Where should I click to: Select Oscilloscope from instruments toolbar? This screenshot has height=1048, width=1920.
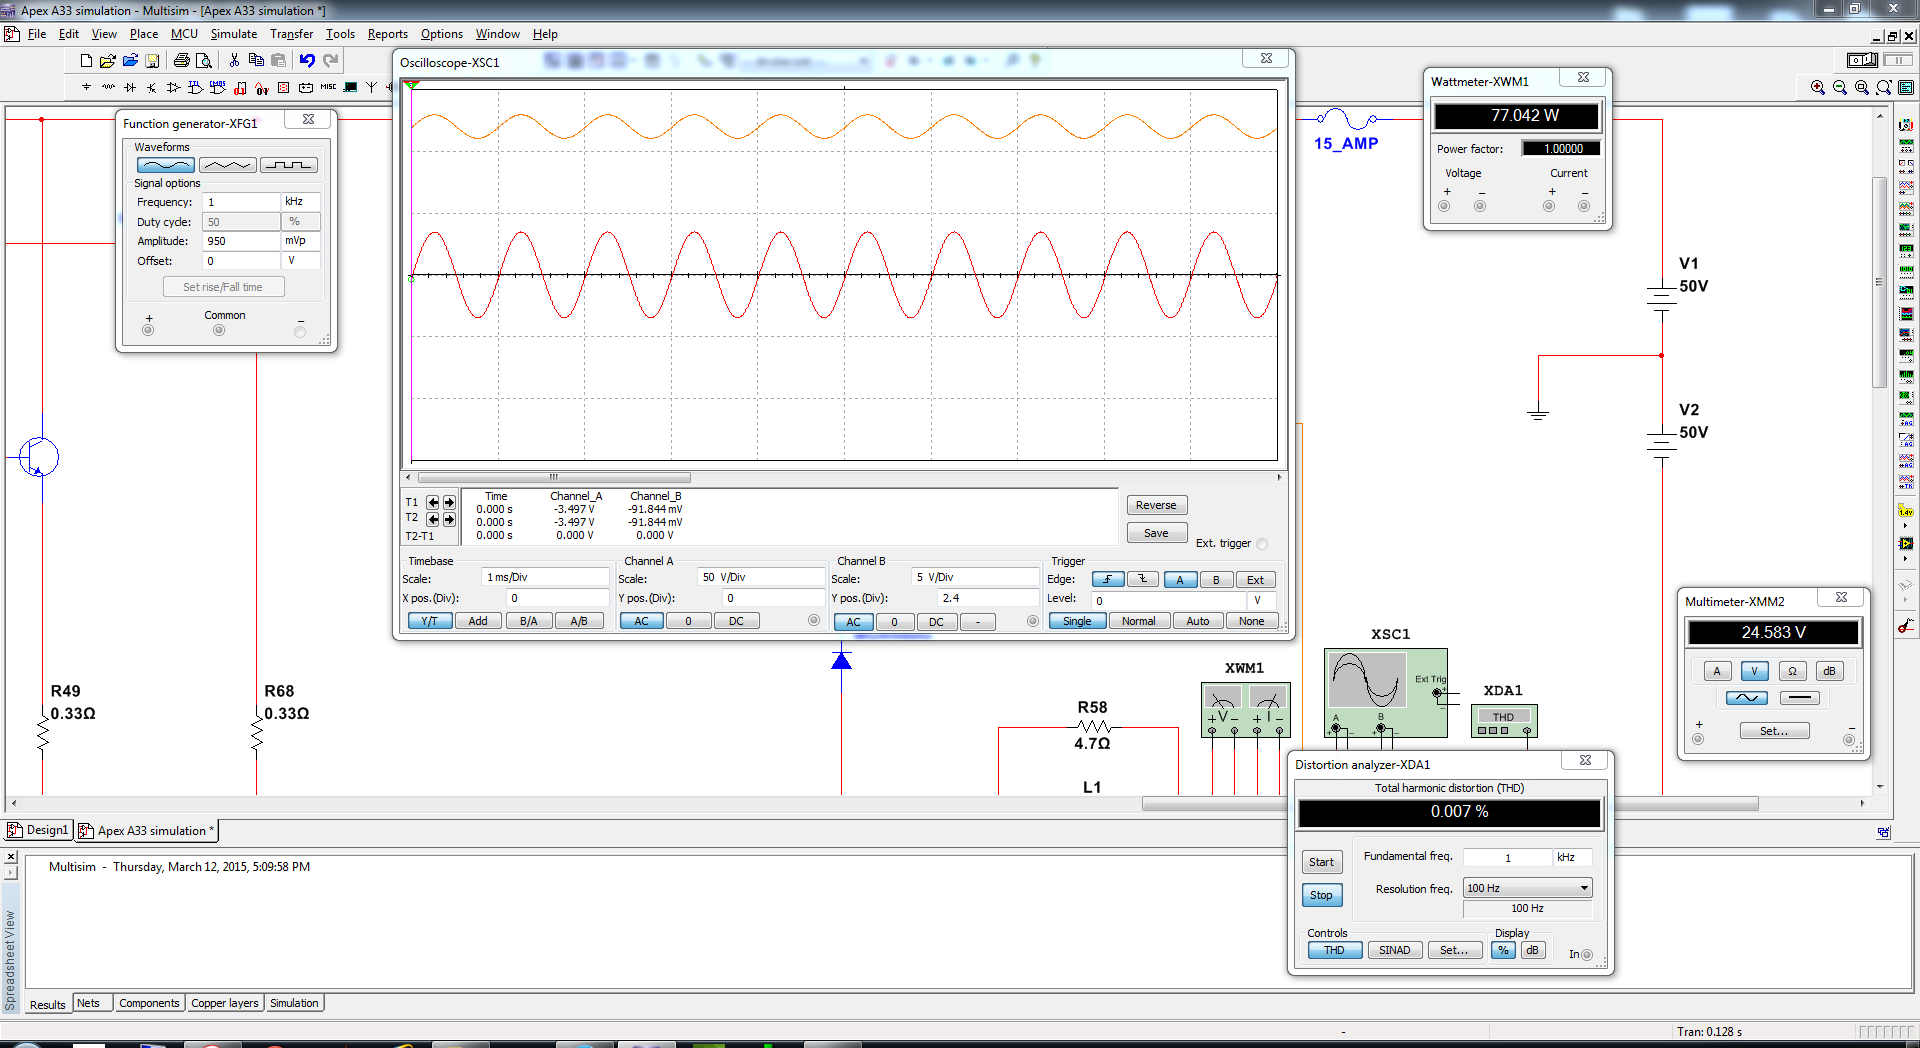(x=1906, y=186)
